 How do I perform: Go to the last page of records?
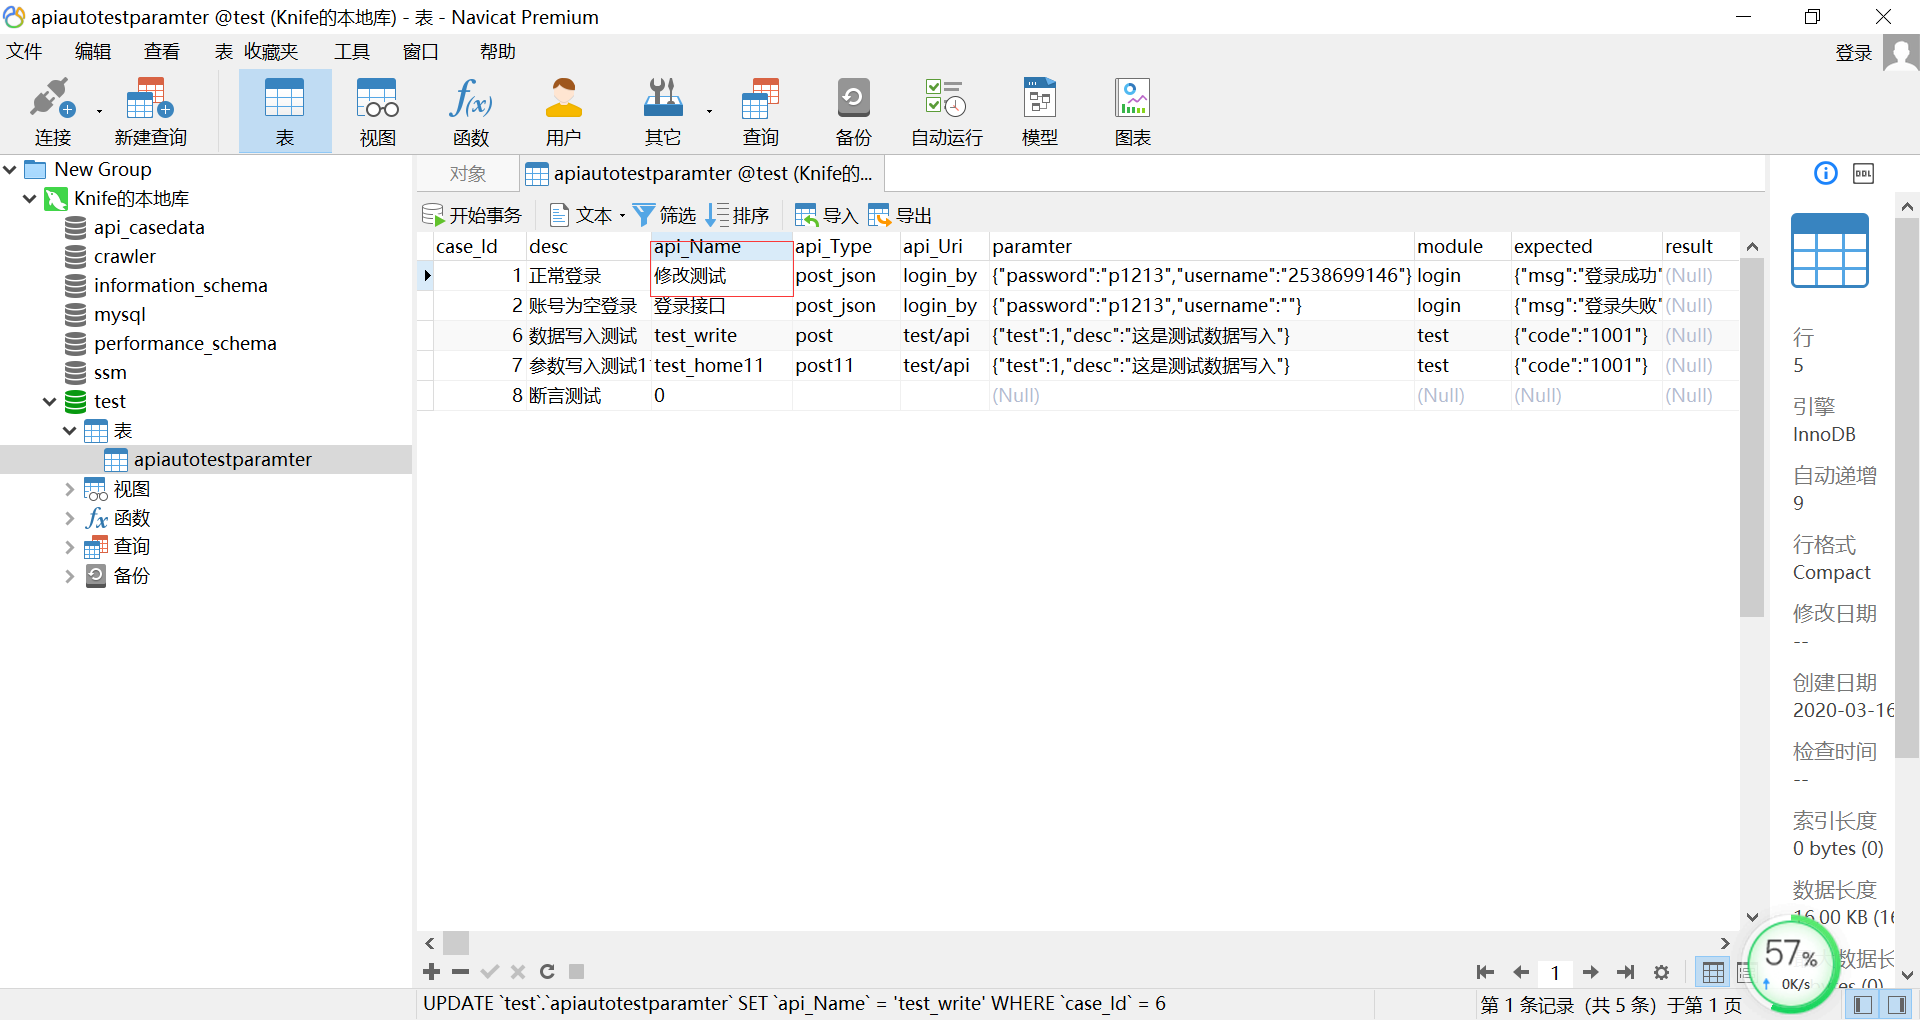click(x=1626, y=972)
